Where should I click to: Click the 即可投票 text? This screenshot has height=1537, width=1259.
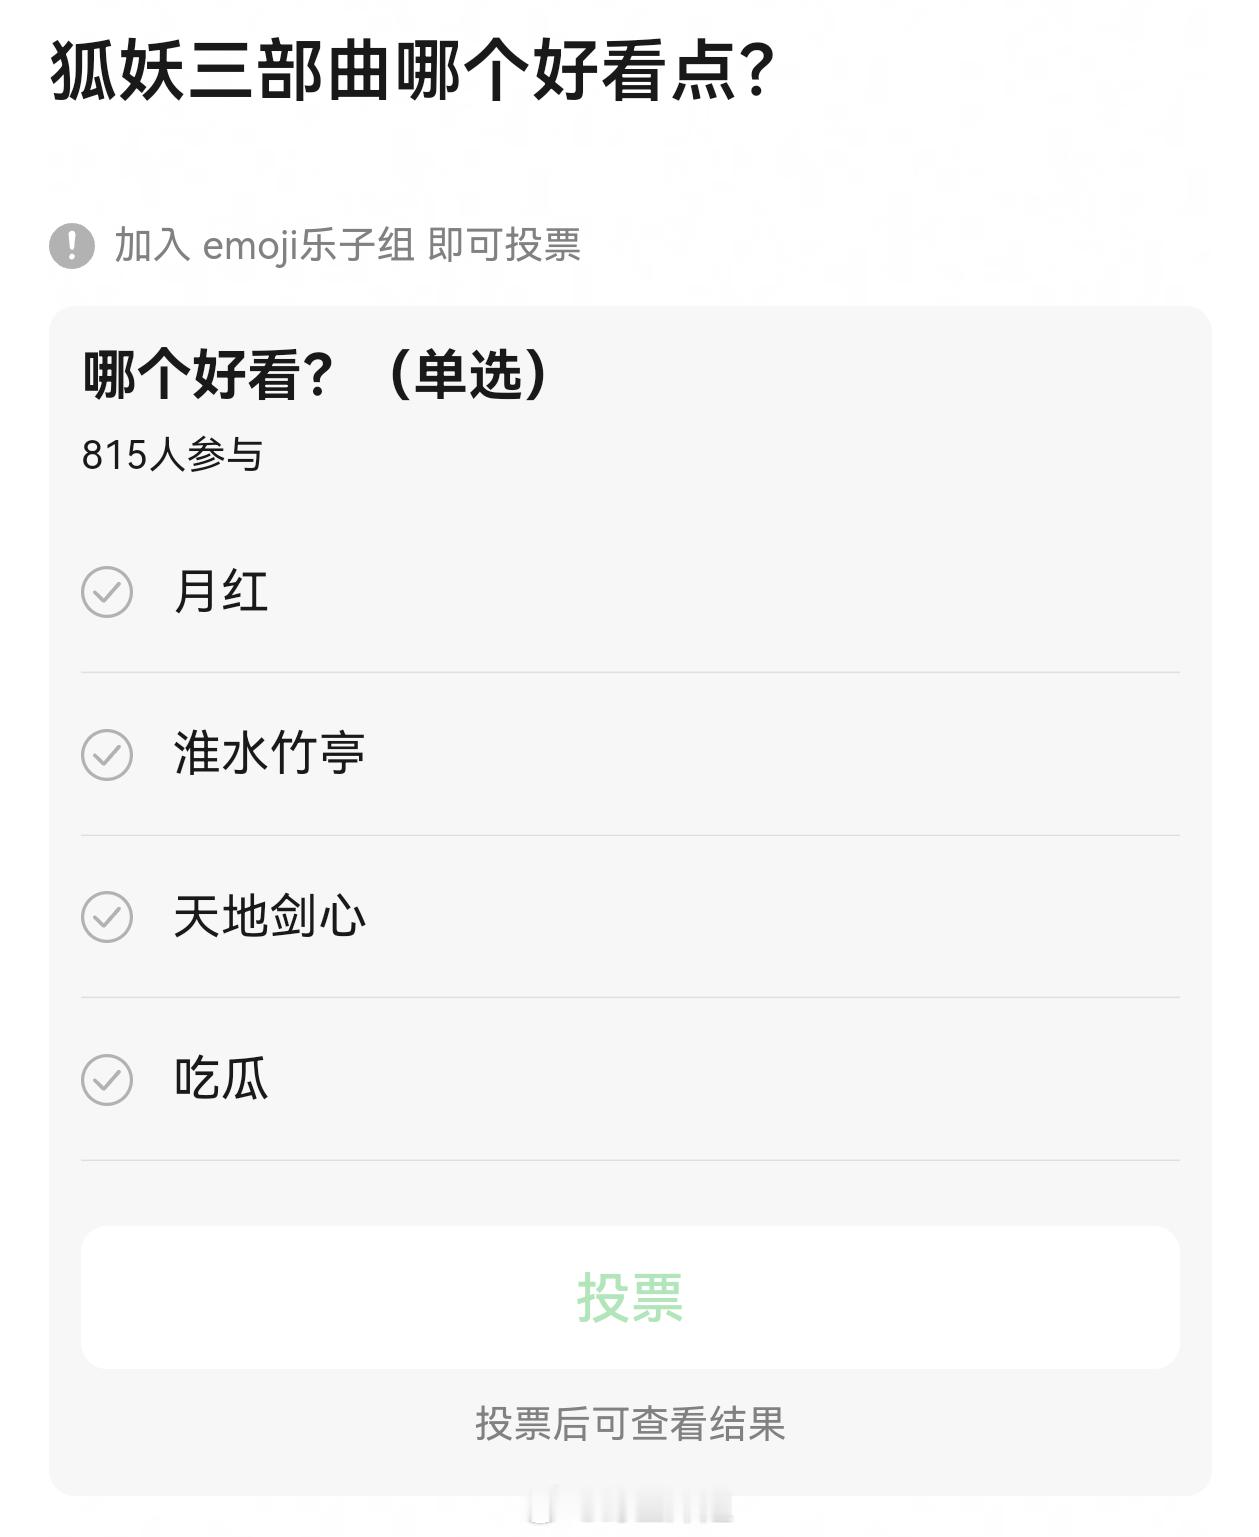click(504, 246)
